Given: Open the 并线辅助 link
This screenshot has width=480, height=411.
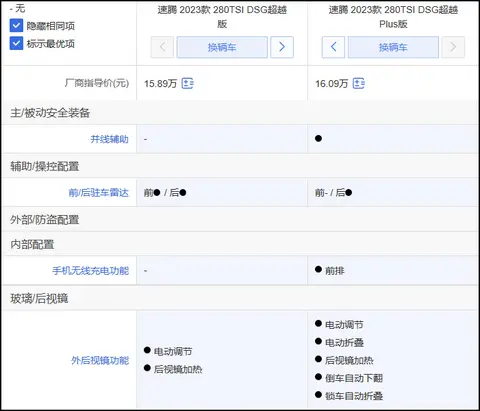Looking at the screenshot, I should pos(109,139).
